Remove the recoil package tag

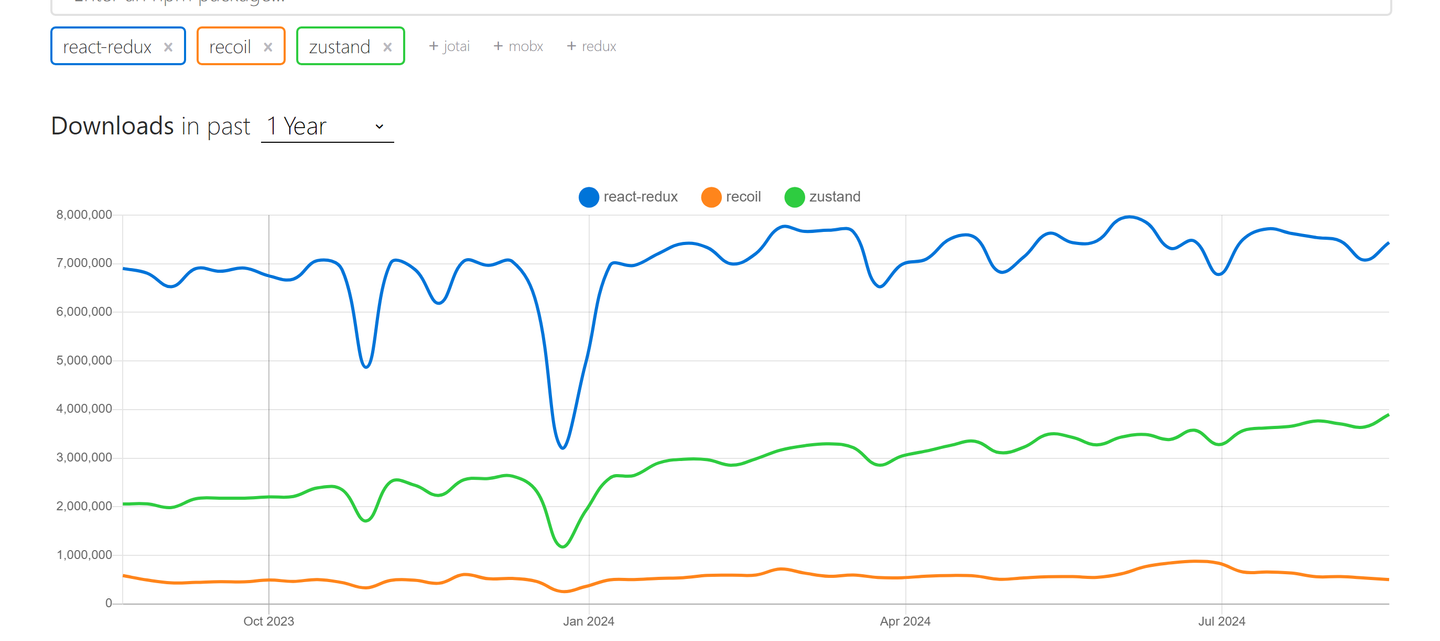click(x=268, y=47)
